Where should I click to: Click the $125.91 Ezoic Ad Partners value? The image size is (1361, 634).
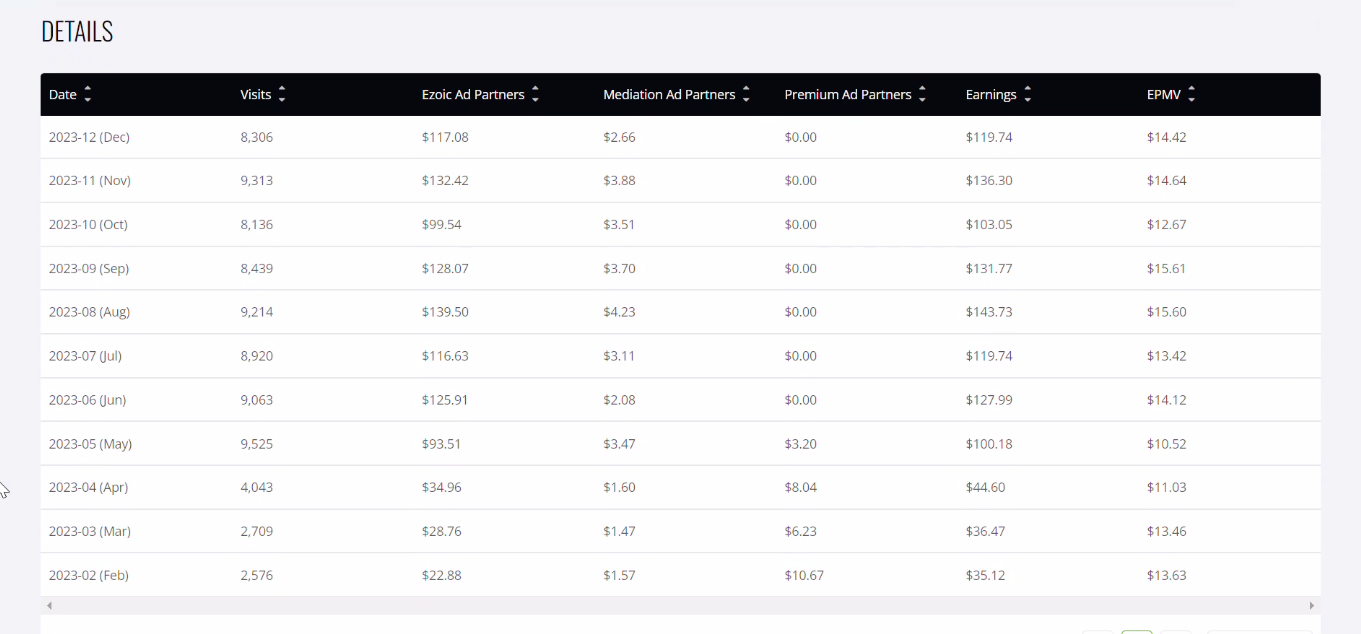(x=445, y=400)
